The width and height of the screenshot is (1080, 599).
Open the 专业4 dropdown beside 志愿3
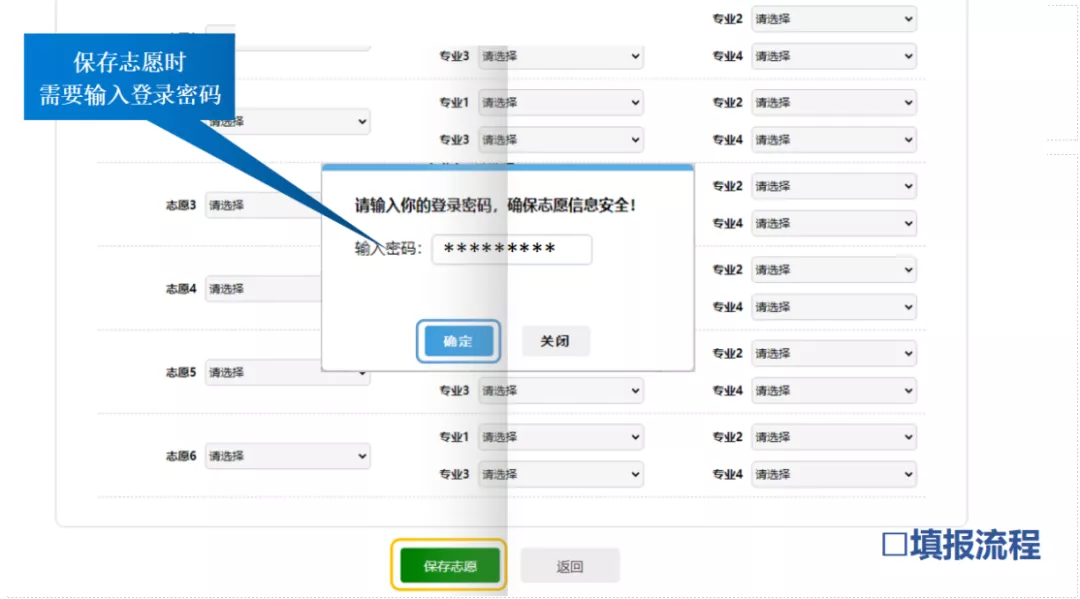pos(834,223)
